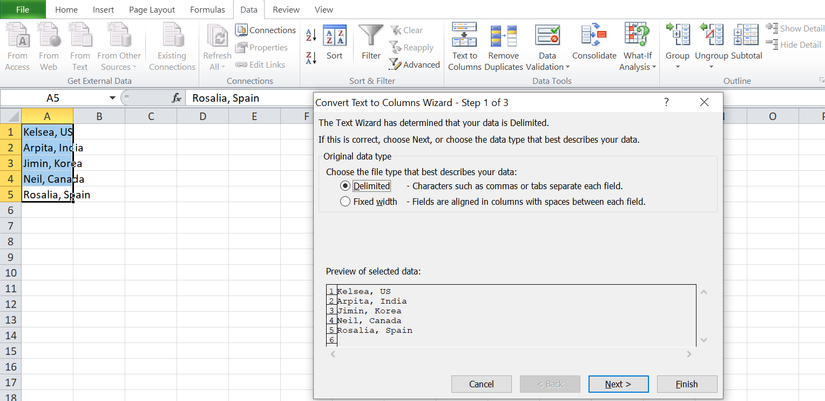
Task: Switch to the View tab
Action: [x=324, y=9]
